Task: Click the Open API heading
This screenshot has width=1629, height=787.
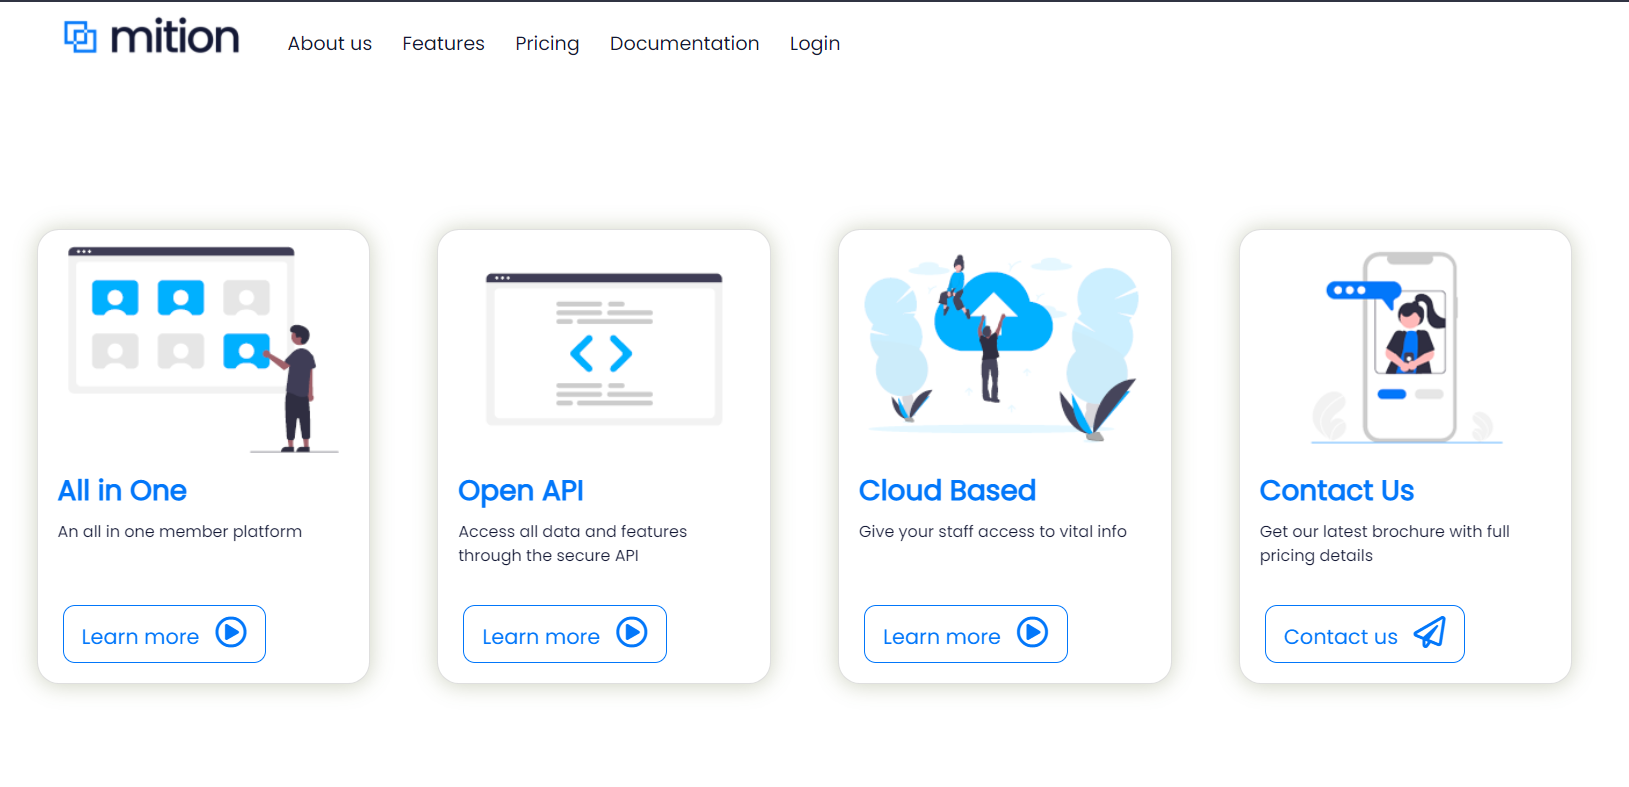Action: [521, 491]
